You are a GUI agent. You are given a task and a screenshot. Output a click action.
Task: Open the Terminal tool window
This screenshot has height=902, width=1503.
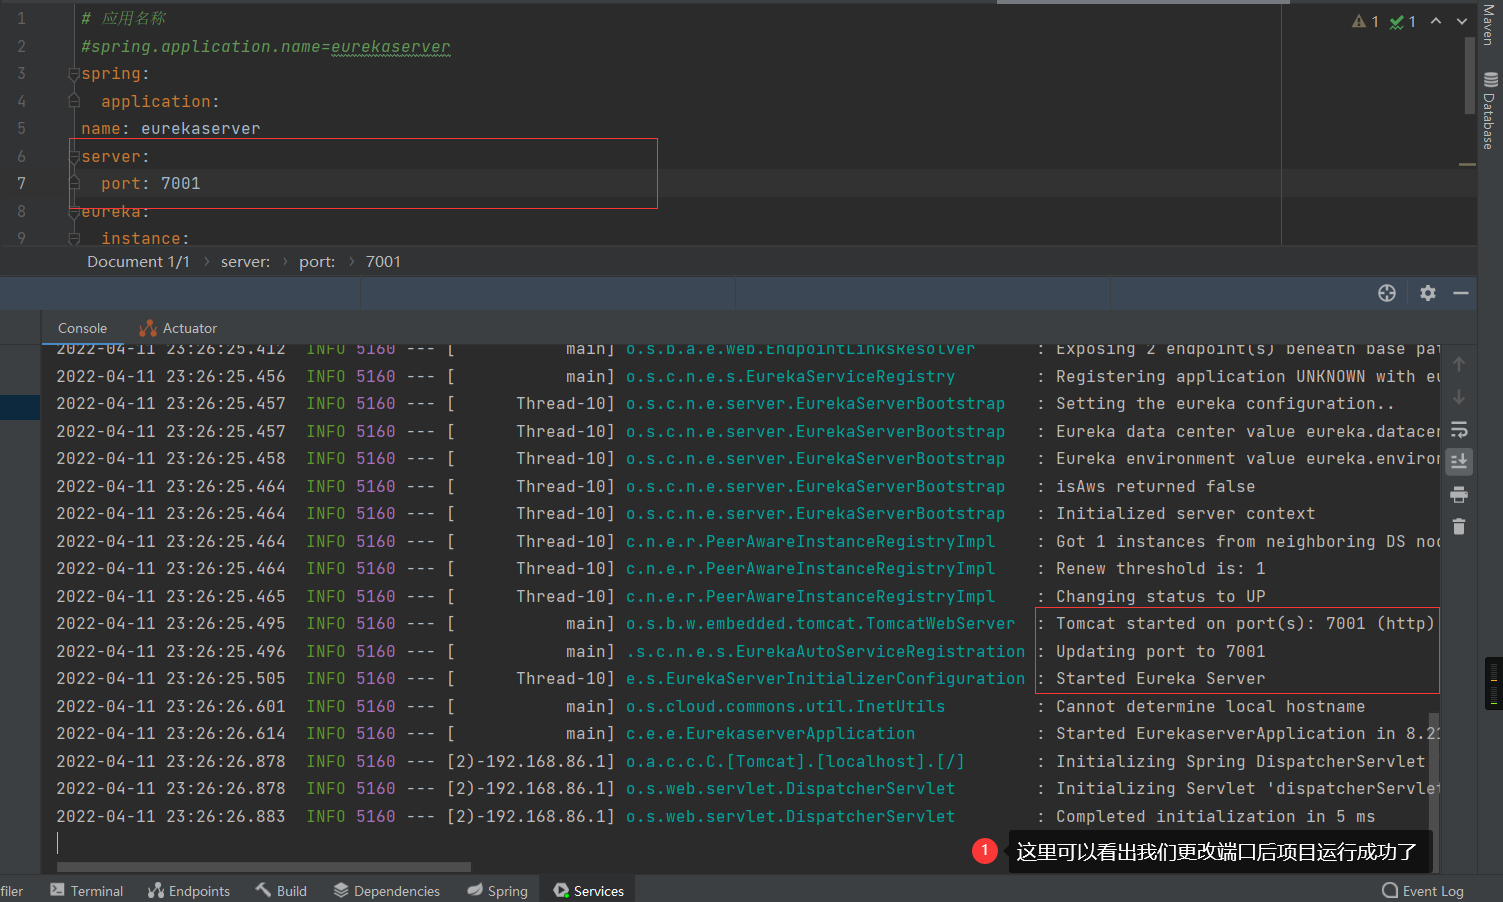[87, 890]
